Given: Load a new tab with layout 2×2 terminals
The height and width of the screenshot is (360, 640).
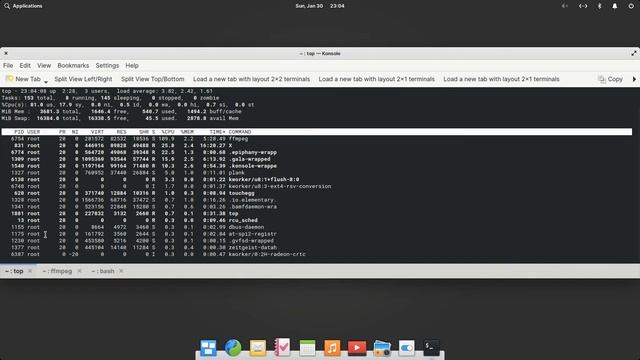Looking at the screenshot, I should 251,79.
